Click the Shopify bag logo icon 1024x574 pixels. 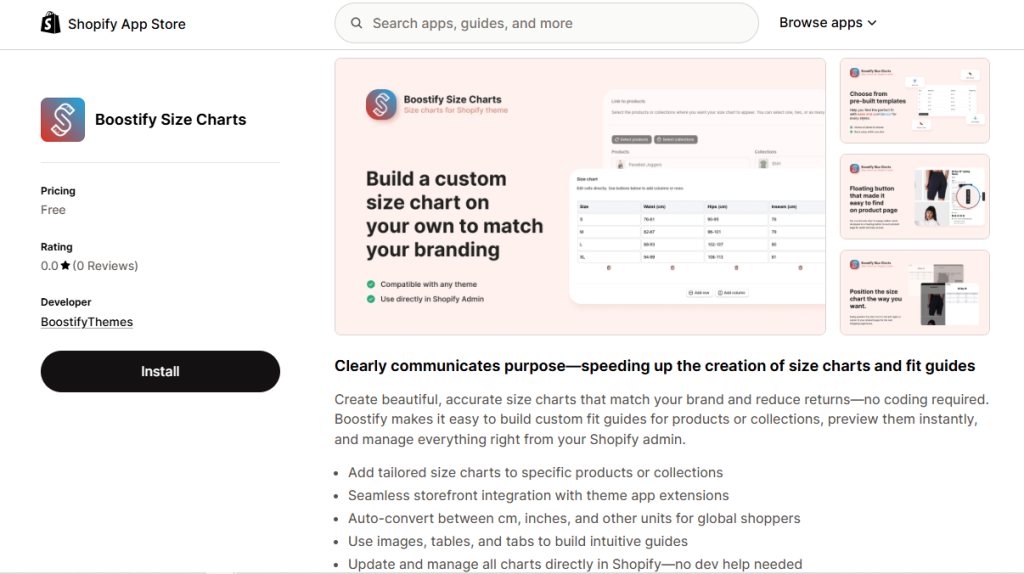(50, 24)
